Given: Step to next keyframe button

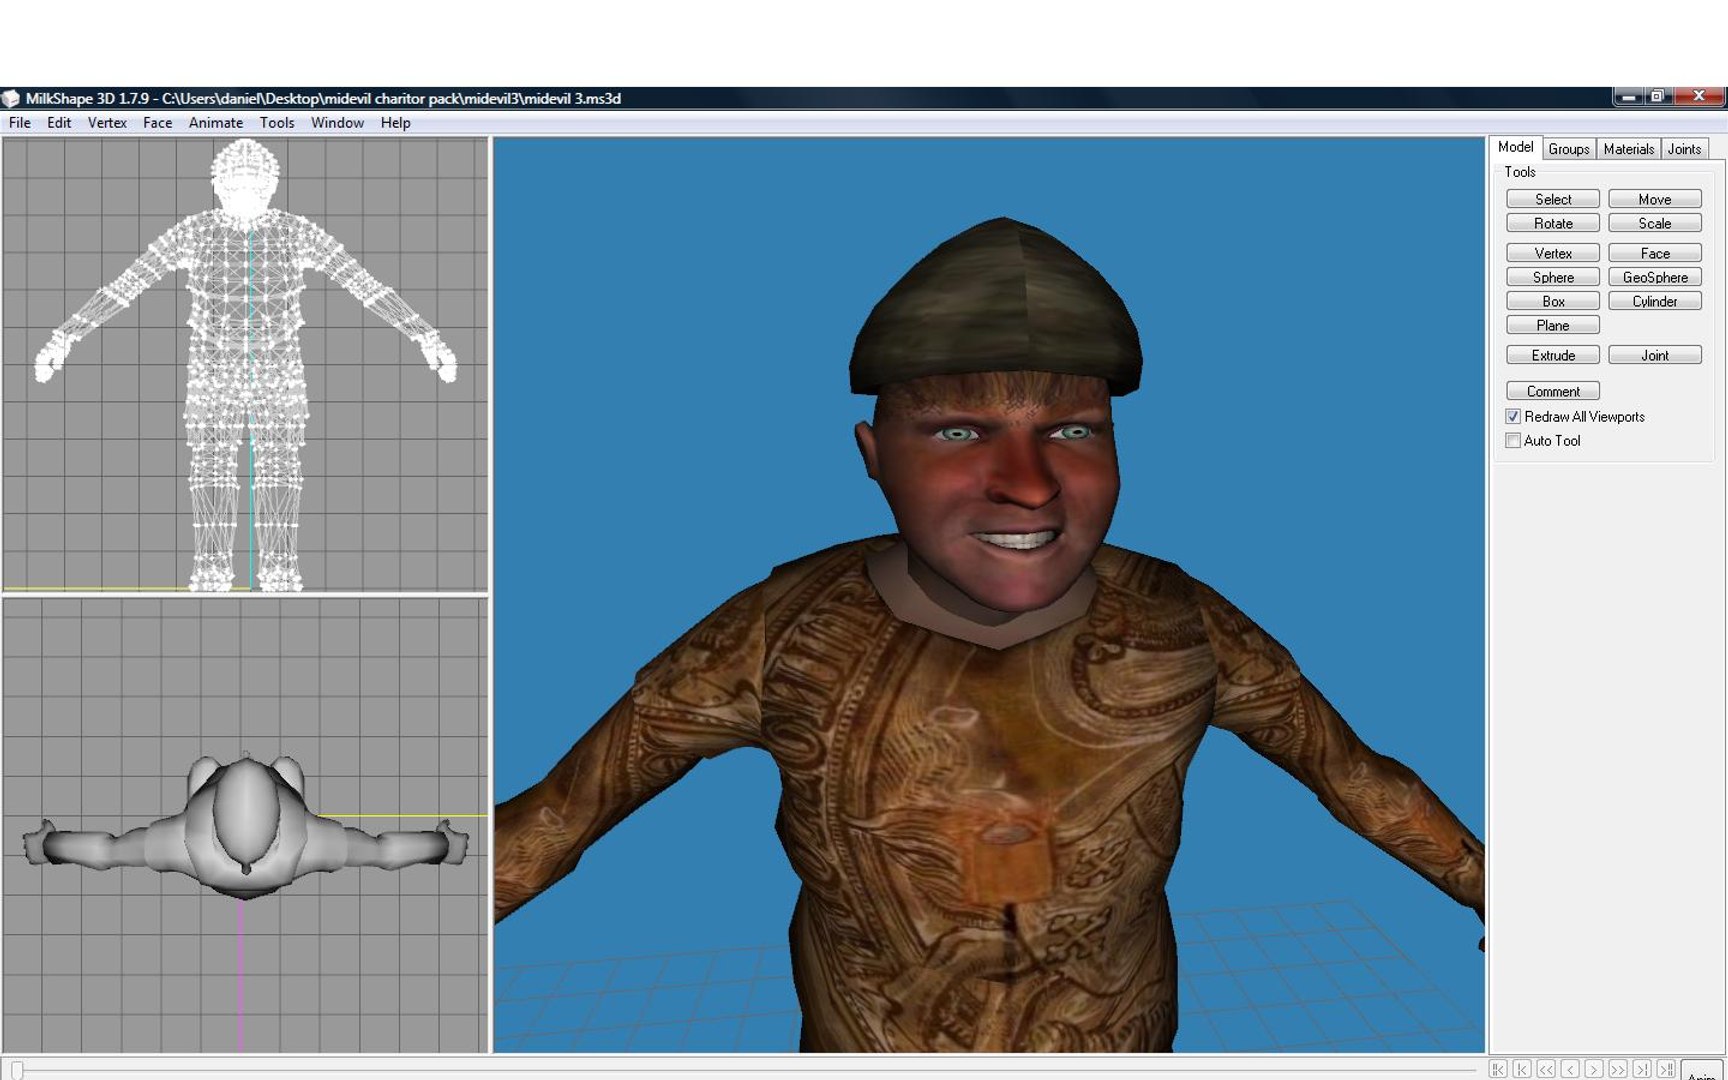Looking at the screenshot, I should coord(1642,1069).
